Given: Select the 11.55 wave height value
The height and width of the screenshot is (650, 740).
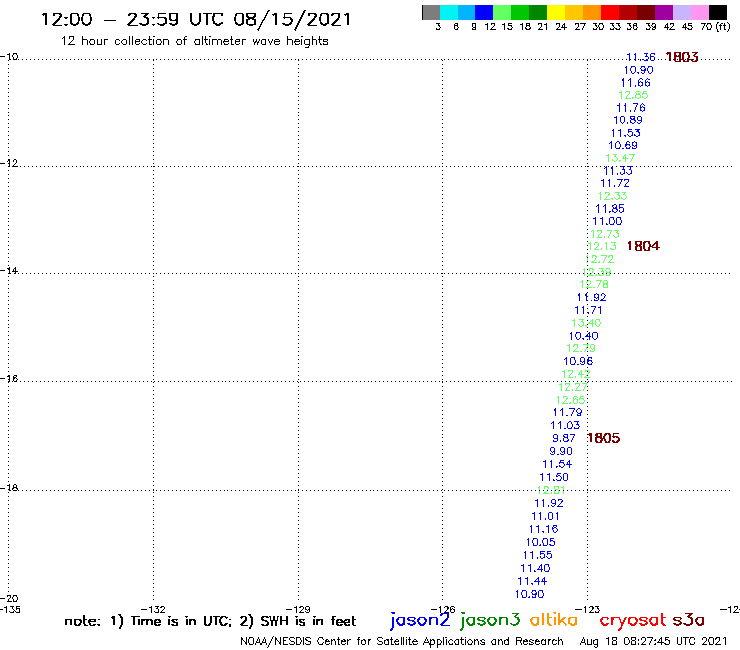Looking at the screenshot, I should tap(538, 555).
